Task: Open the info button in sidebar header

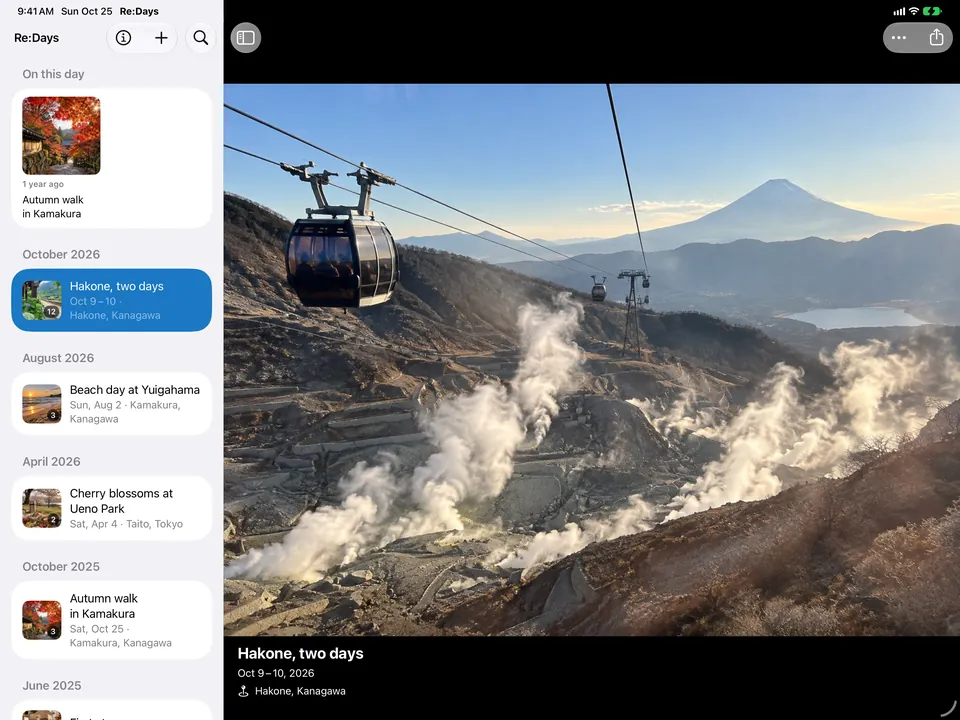Action: (x=123, y=38)
